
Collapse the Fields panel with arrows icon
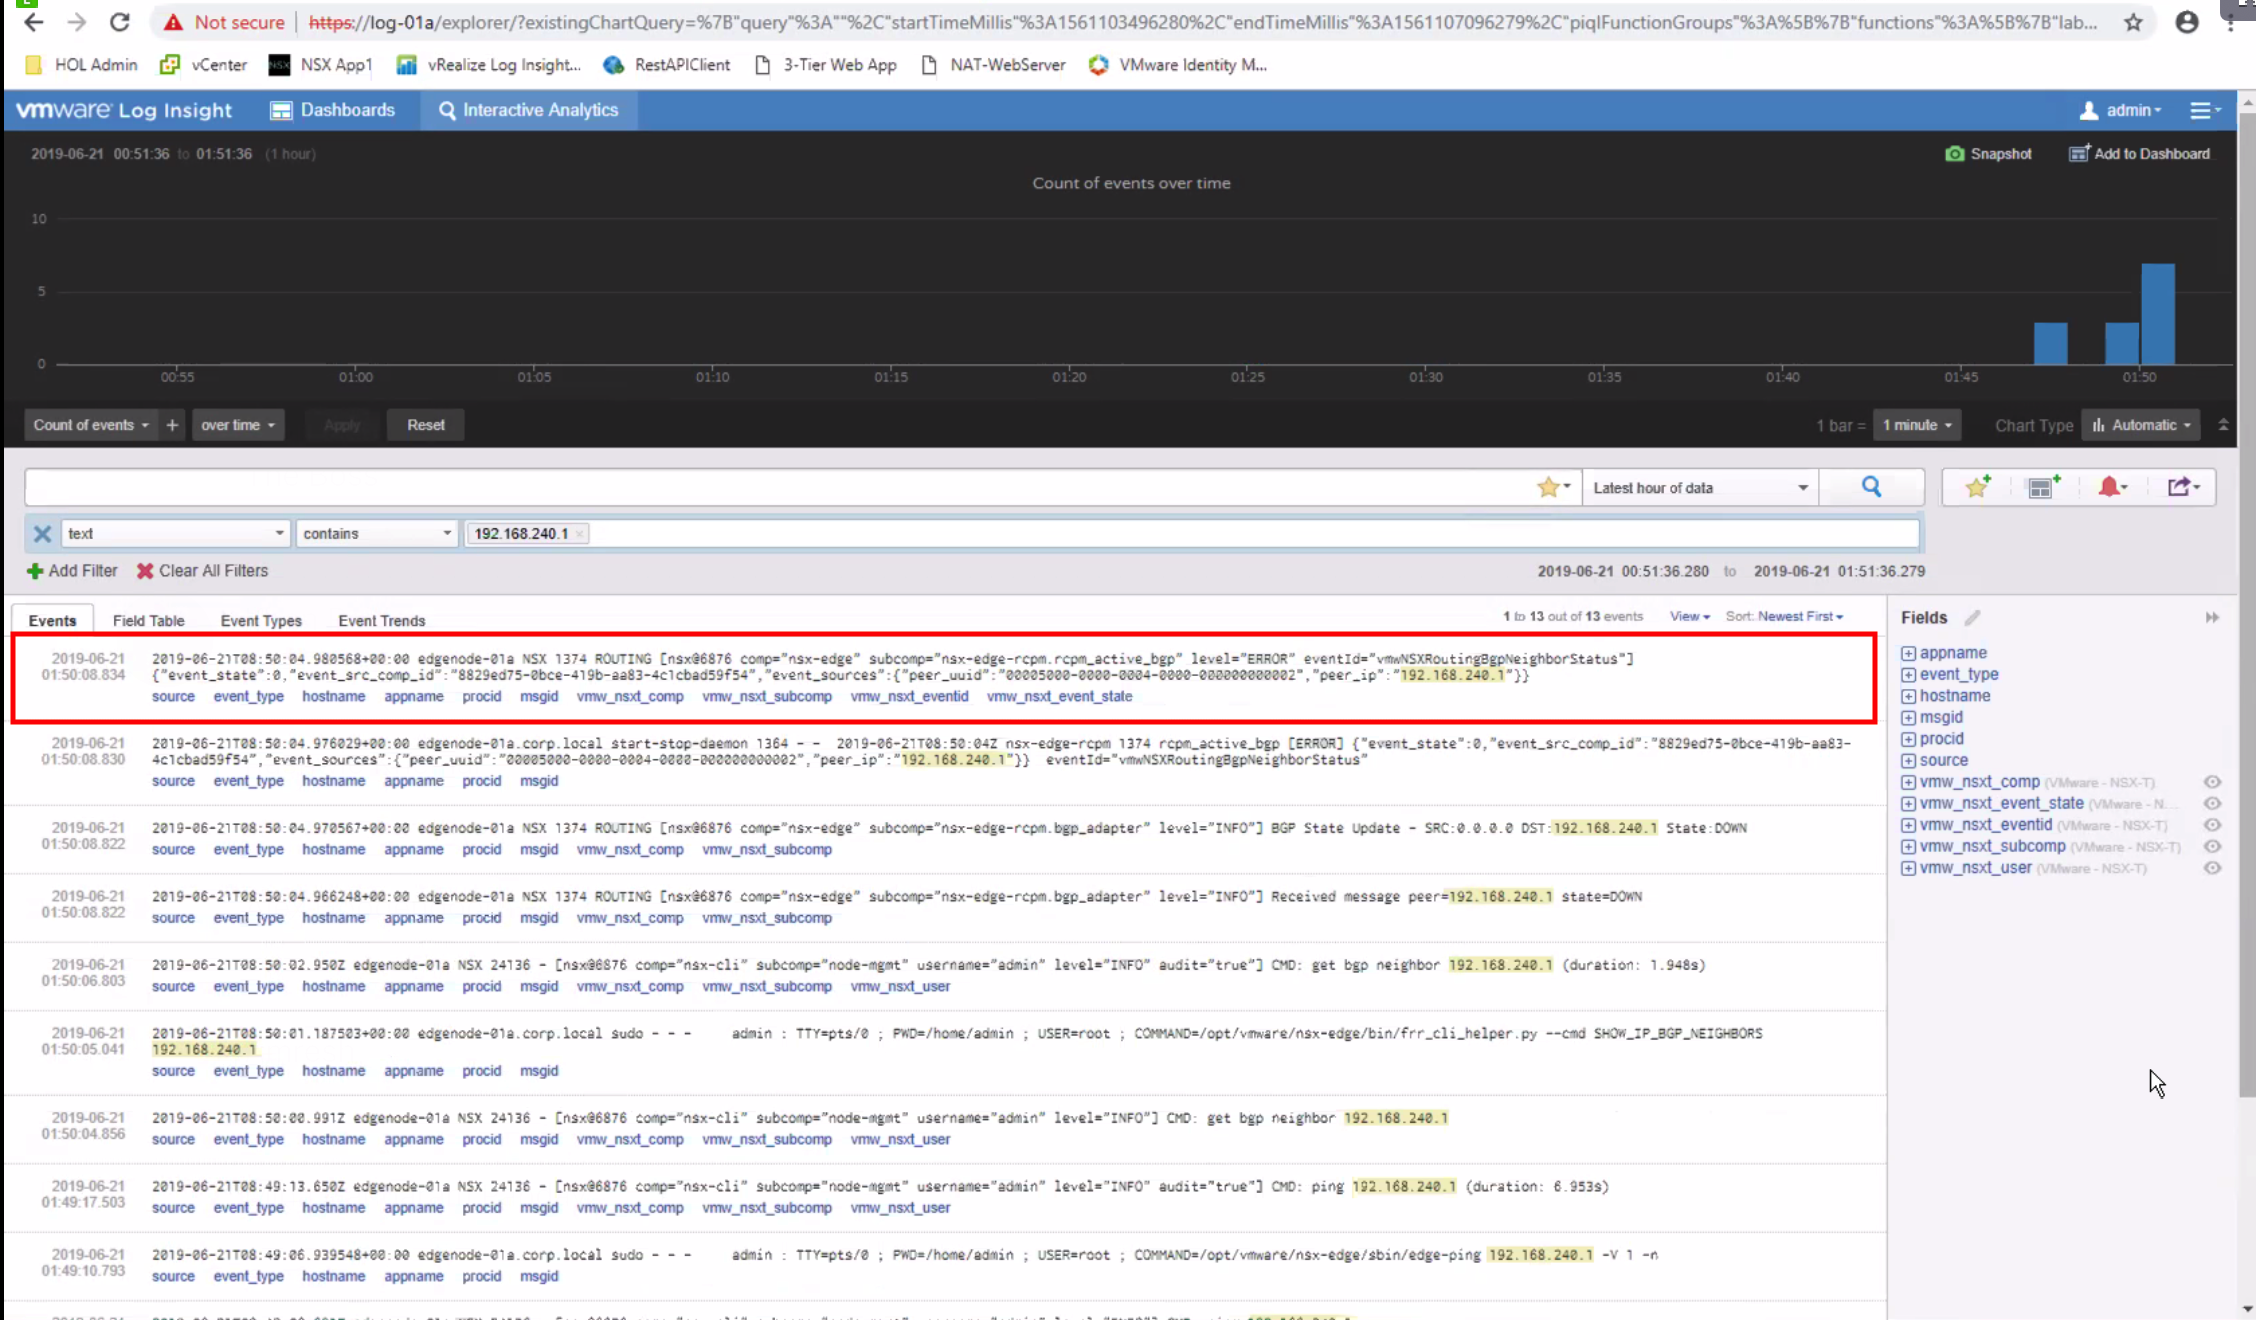2212,618
